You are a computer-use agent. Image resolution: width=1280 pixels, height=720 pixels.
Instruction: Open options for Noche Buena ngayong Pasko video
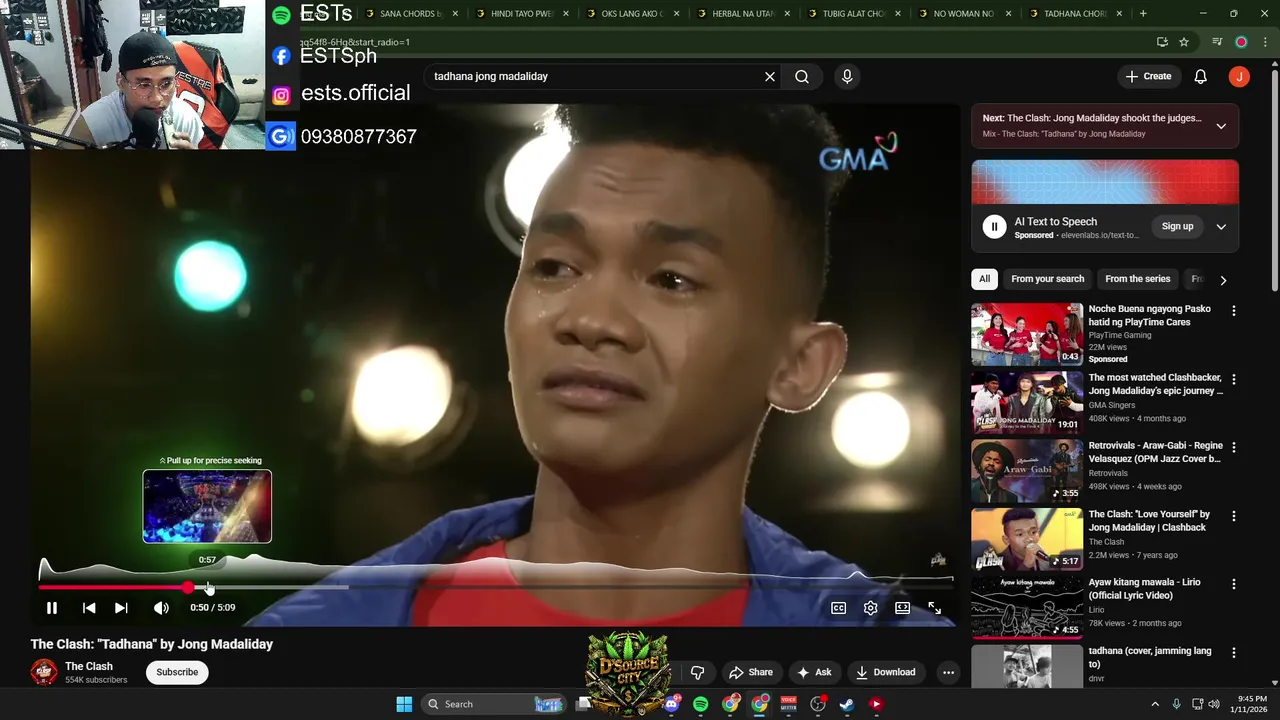1233,311
